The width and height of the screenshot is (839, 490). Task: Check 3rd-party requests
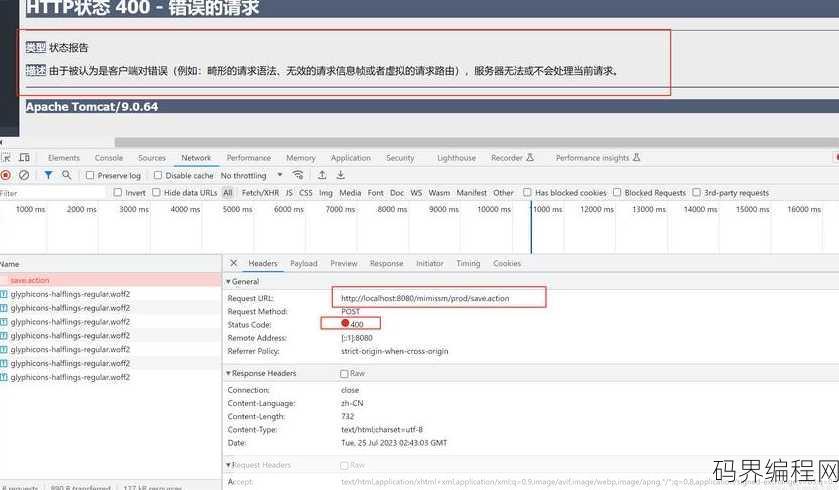697,193
